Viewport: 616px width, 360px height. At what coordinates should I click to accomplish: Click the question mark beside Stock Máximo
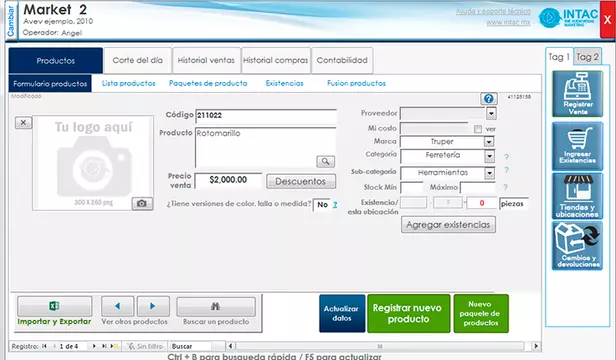505,187
